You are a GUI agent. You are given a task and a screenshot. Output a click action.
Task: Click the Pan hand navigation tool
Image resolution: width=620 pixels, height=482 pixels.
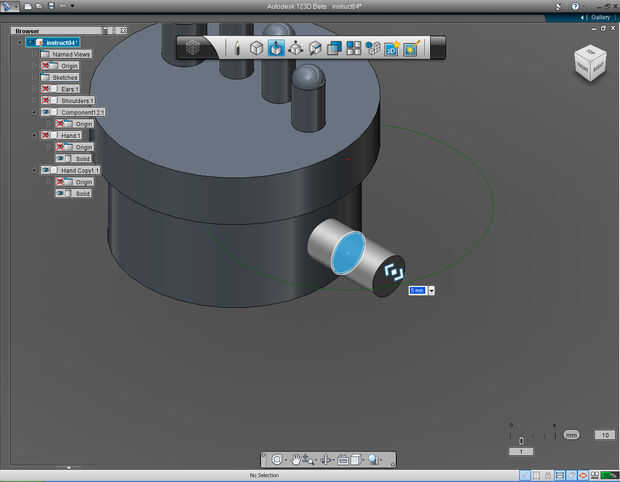point(298,459)
